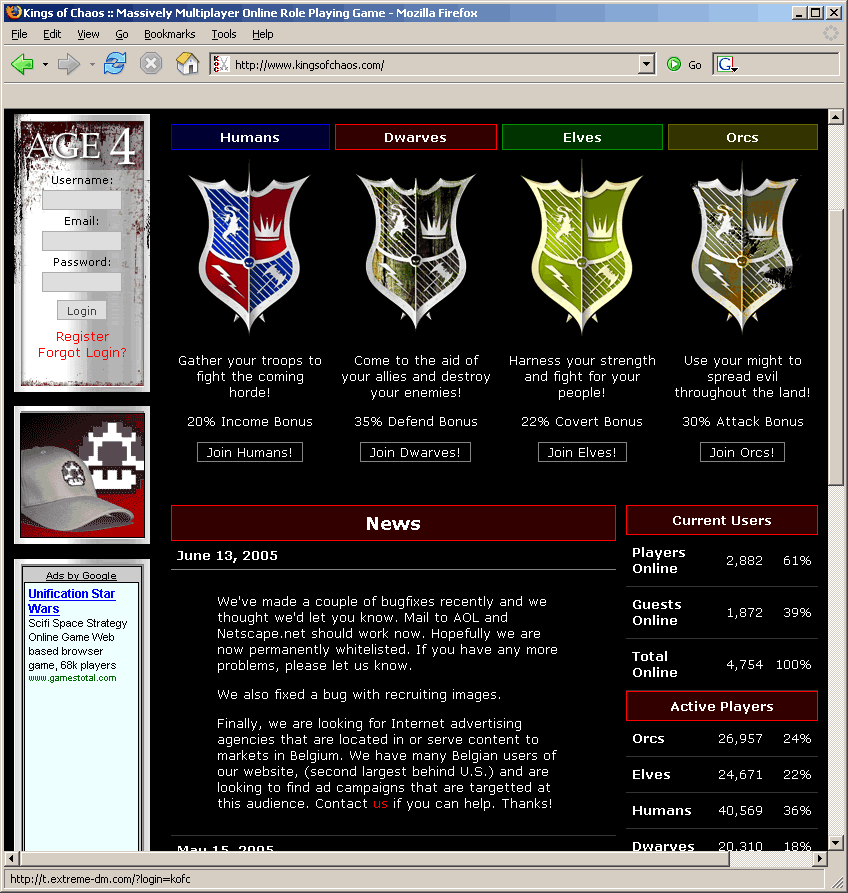Screen dimensions: 848x893
Task: Click the browser Back arrow button
Action: [x=22, y=65]
